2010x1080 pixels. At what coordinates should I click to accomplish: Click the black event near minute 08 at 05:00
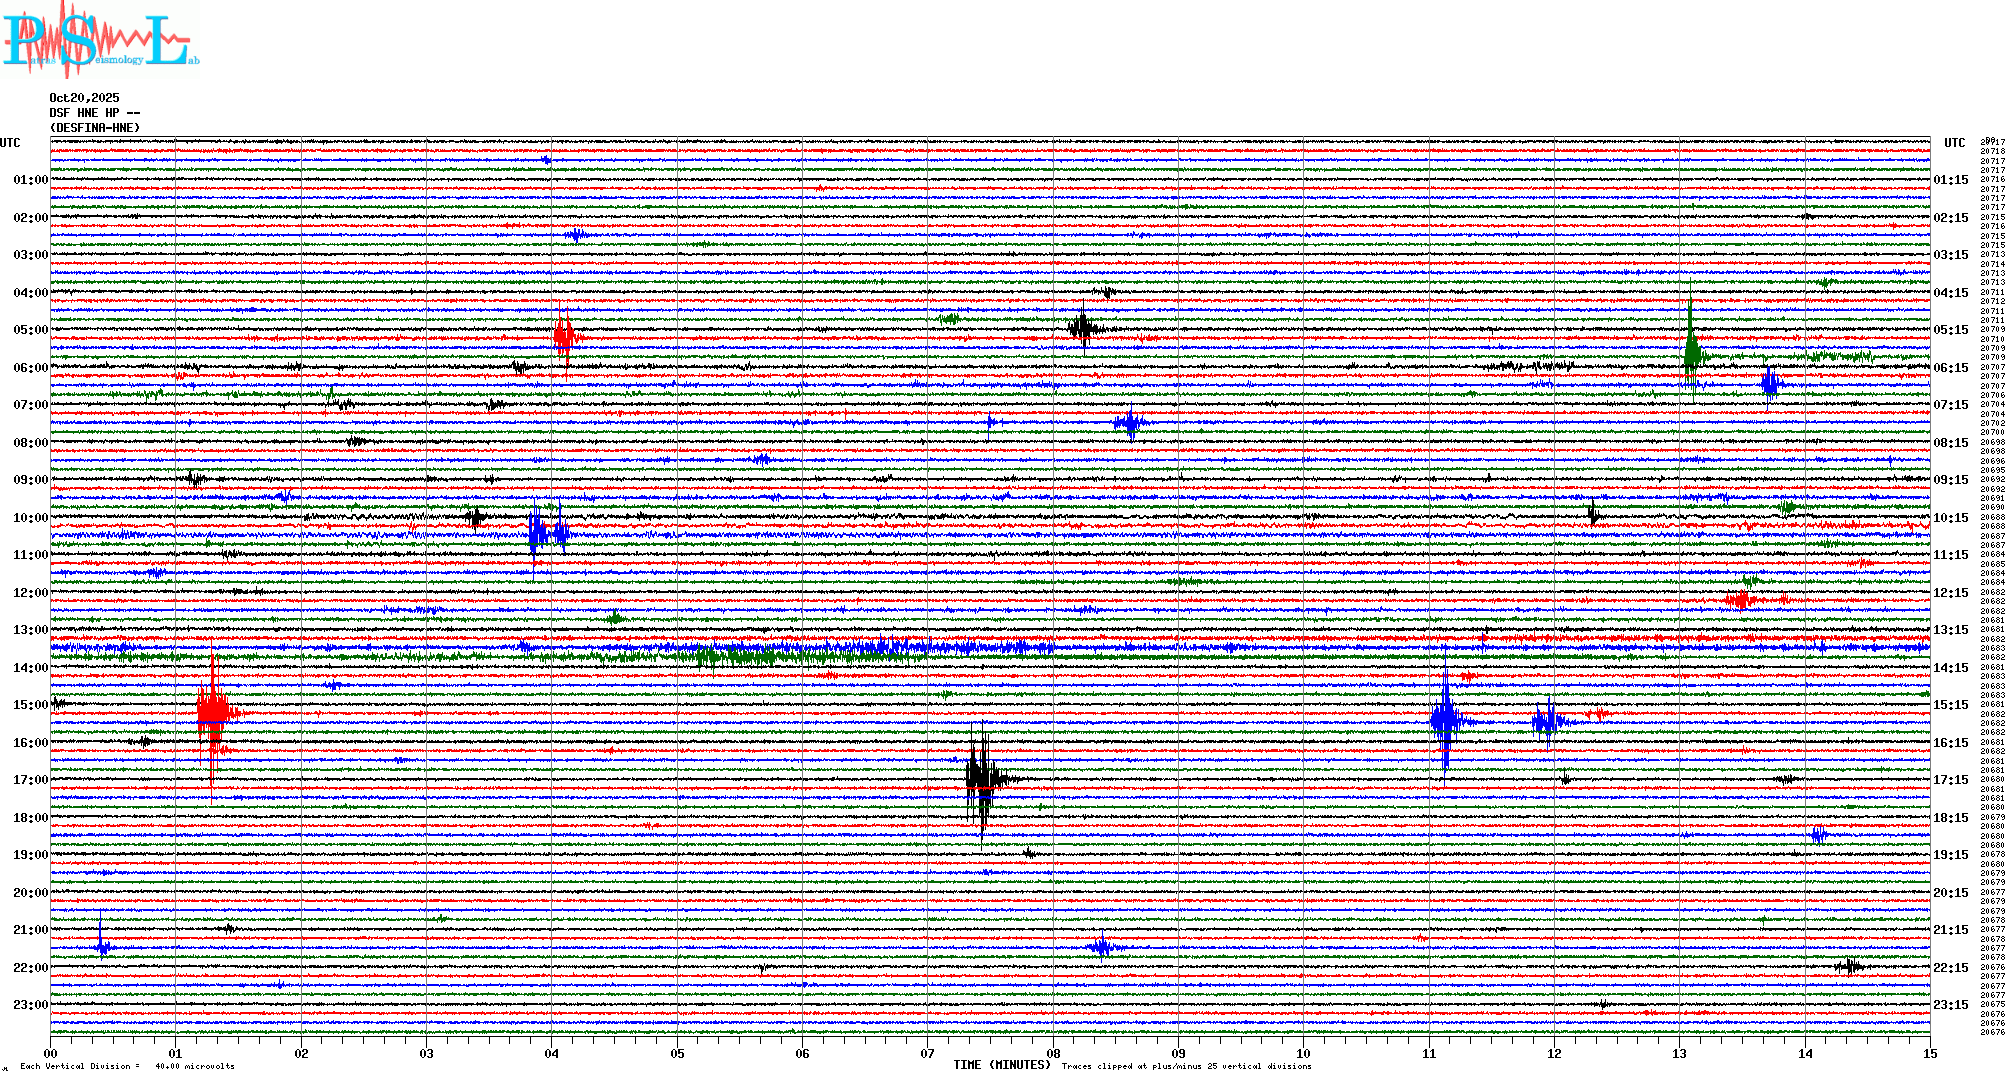coord(1083,327)
